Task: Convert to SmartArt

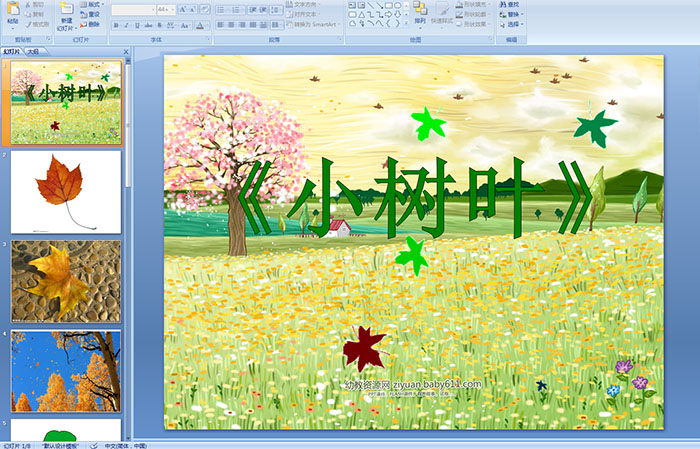Action: pos(313,24)
